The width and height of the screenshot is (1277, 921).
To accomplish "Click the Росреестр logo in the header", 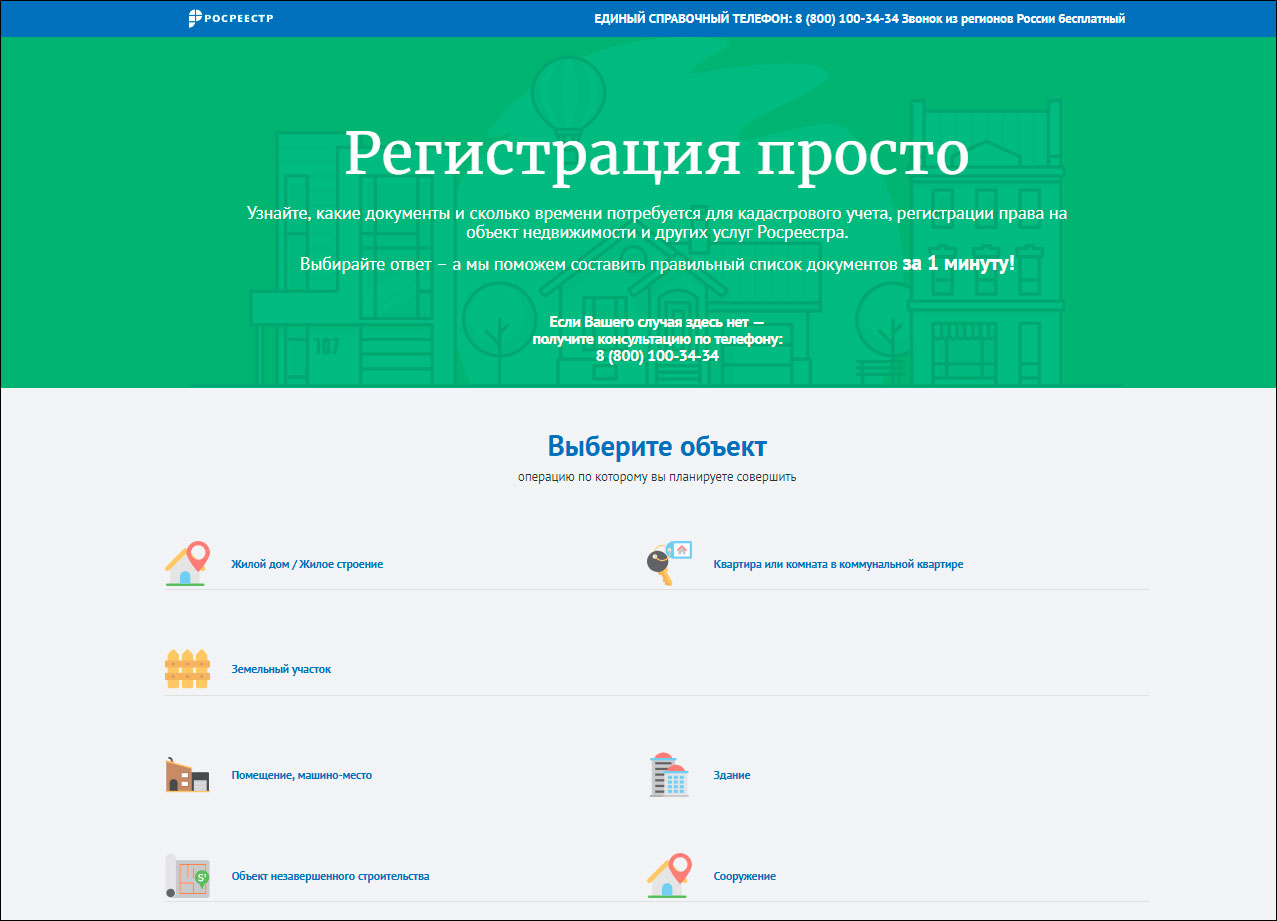I will (x=231, y=18).
